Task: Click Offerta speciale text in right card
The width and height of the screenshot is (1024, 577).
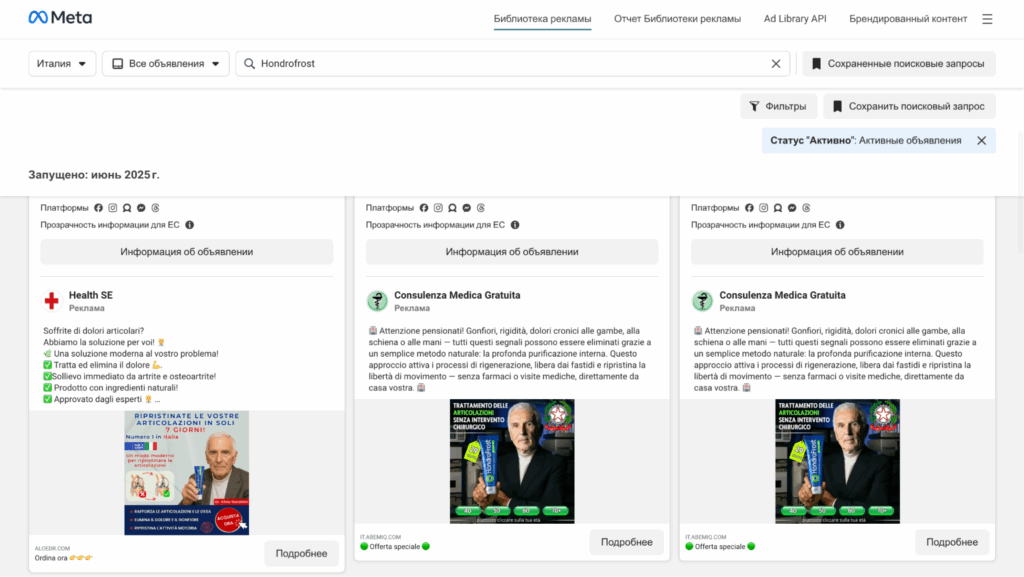Action: 720,546
